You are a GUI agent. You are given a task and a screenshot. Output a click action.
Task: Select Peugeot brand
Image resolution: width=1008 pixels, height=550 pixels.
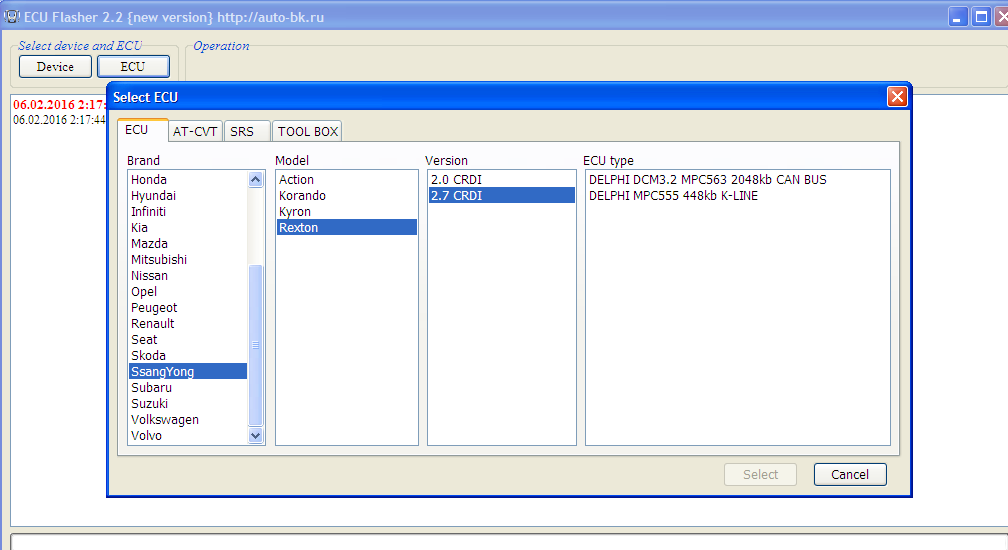click(188, 308)
